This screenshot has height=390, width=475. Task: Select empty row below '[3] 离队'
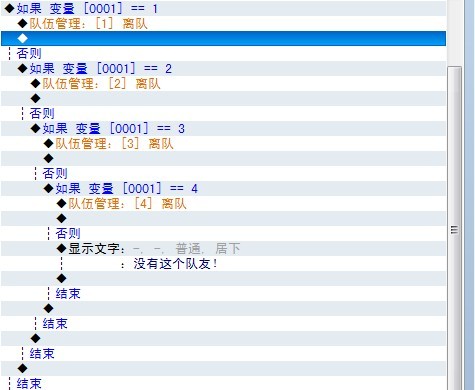tap(223, 159)
